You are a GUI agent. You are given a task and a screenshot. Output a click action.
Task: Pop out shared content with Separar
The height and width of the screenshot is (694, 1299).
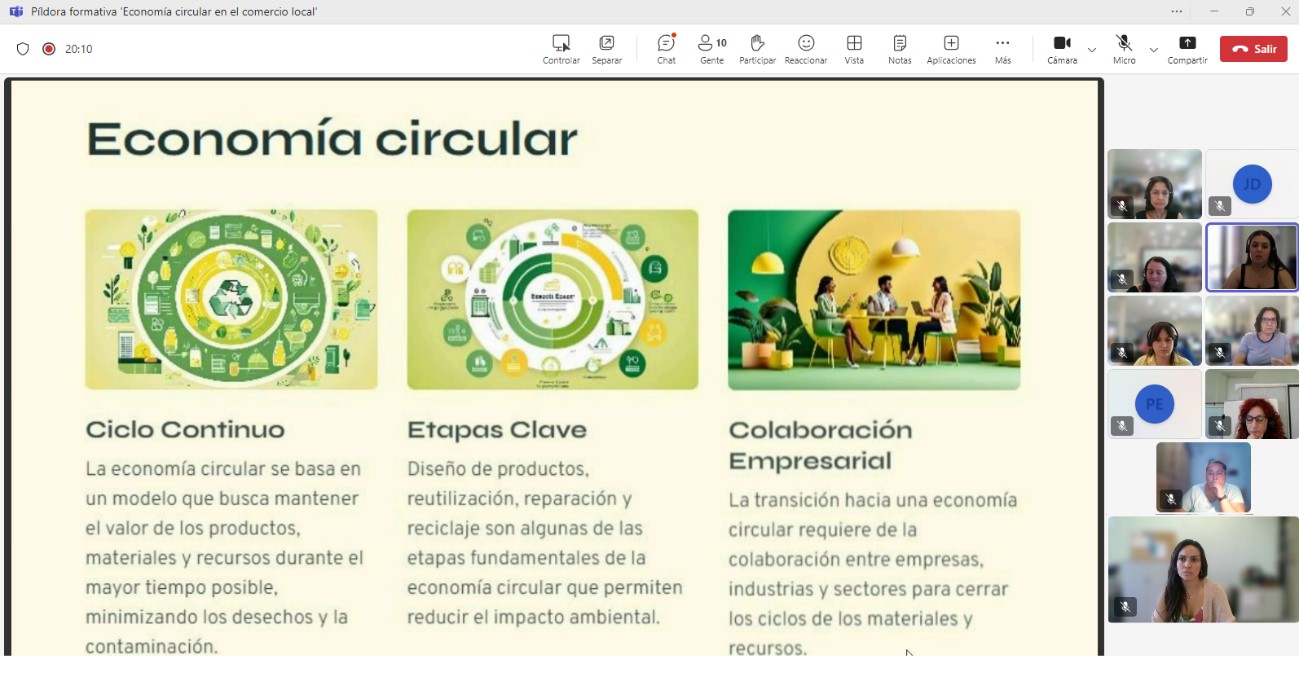[607, 48]
